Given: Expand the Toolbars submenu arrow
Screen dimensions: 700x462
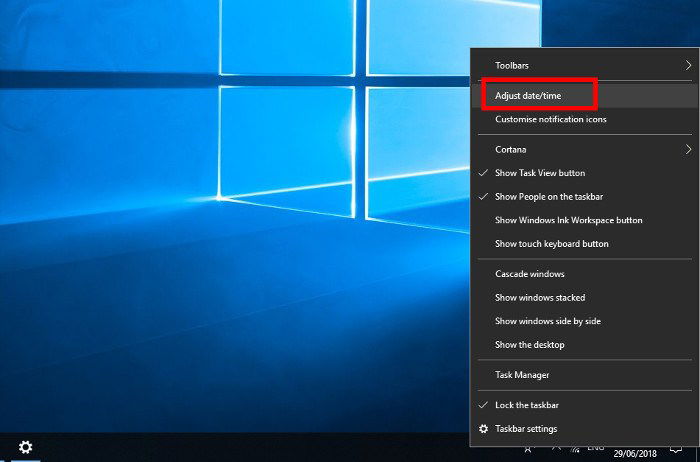Looking at the screenshot, I should [x=688, y=66].
